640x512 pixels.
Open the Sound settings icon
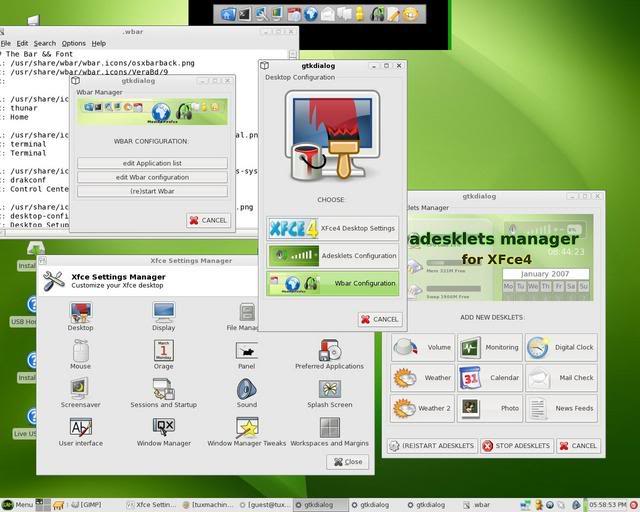pos(246,389)
